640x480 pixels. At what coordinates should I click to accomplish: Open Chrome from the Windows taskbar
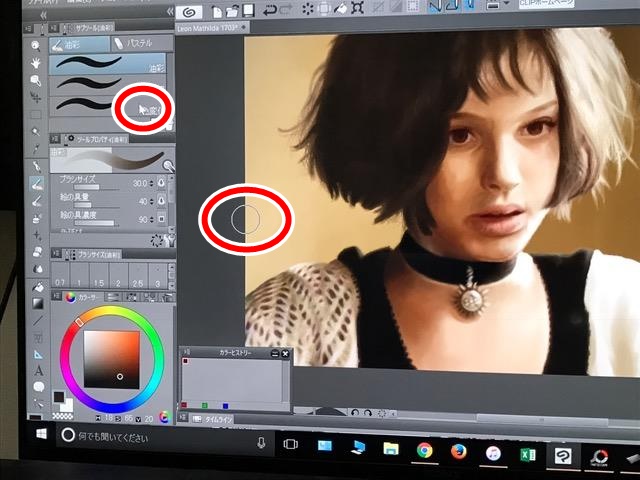click(424, 450)
